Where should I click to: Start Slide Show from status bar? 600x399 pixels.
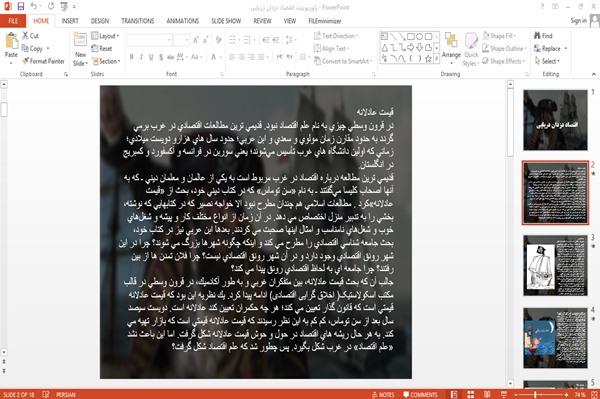tap(504, 394)
